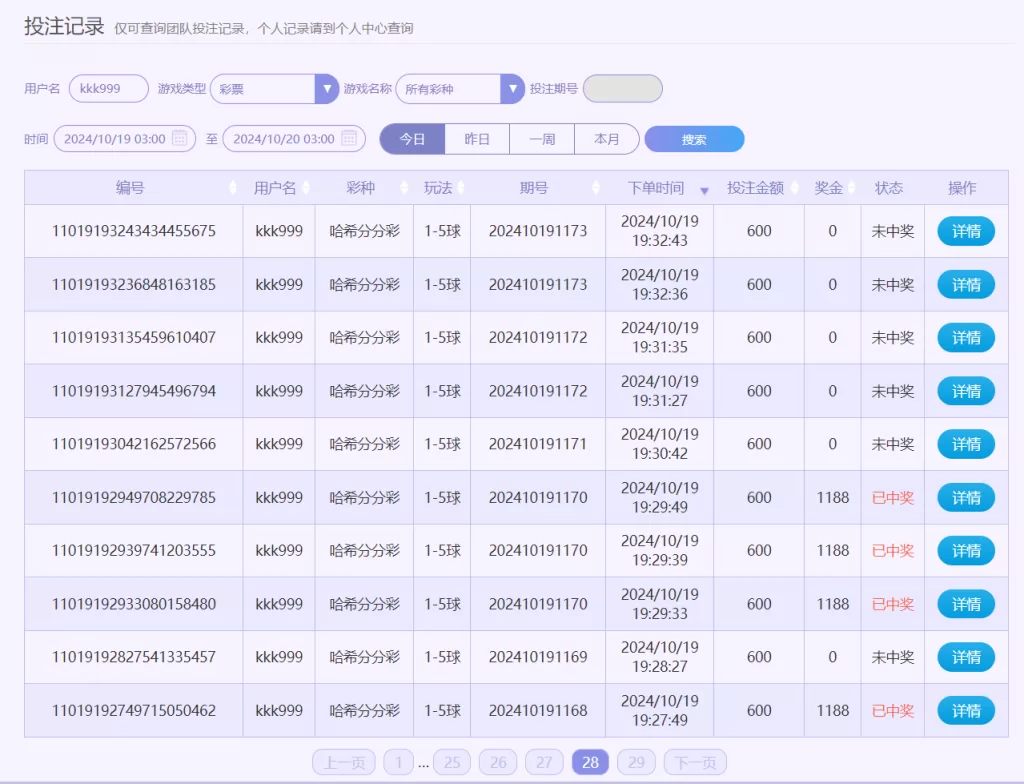Click order time 2024/10/19 19:30:42
Screen dimensions: 1024x784
pos(660,444)
